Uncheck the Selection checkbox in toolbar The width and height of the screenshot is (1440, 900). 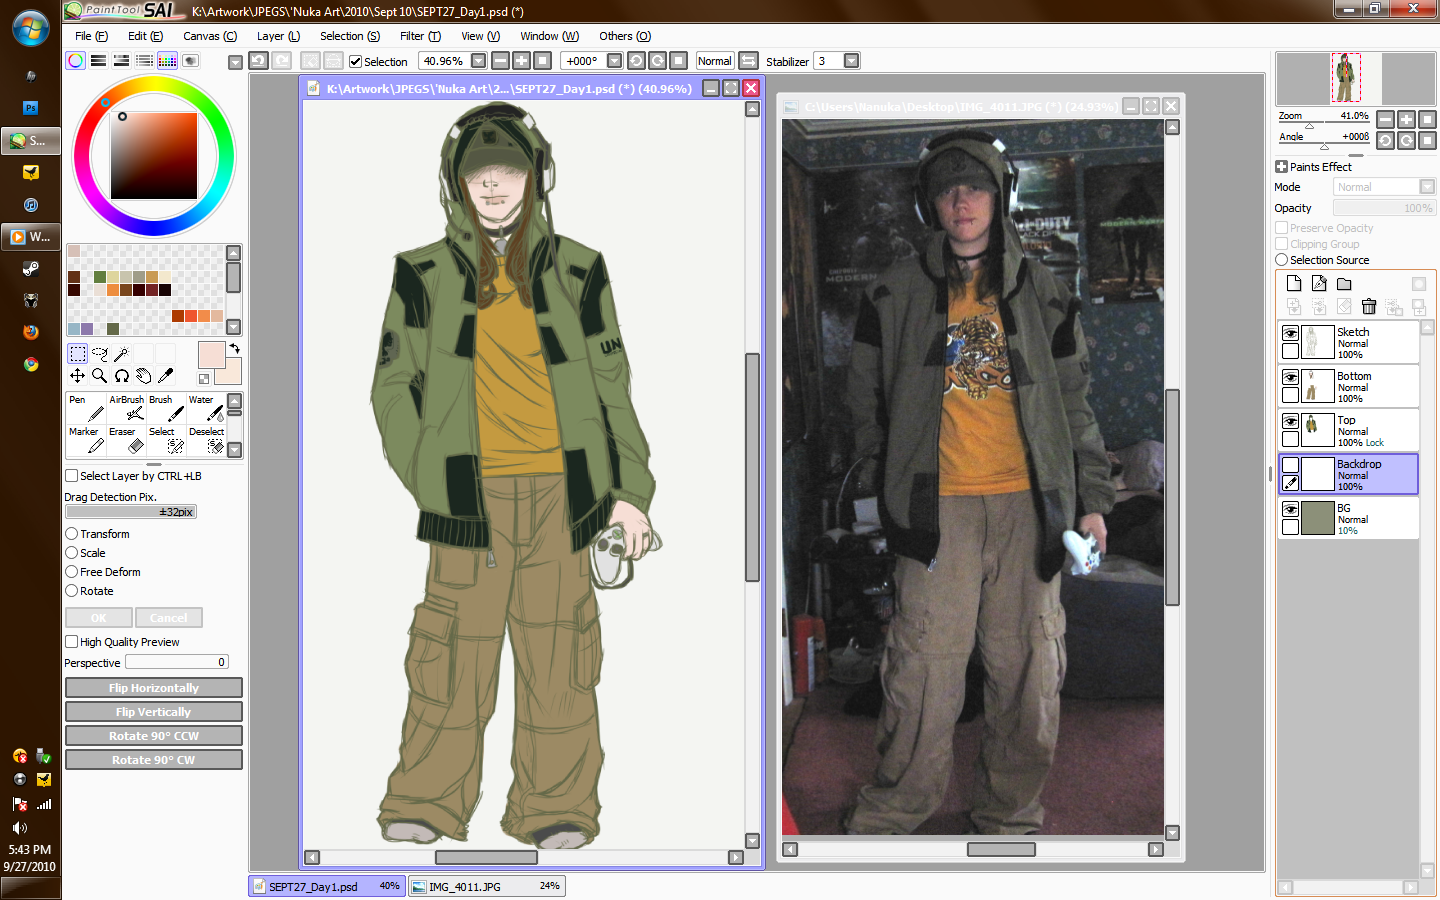click(x=355, y=62)
